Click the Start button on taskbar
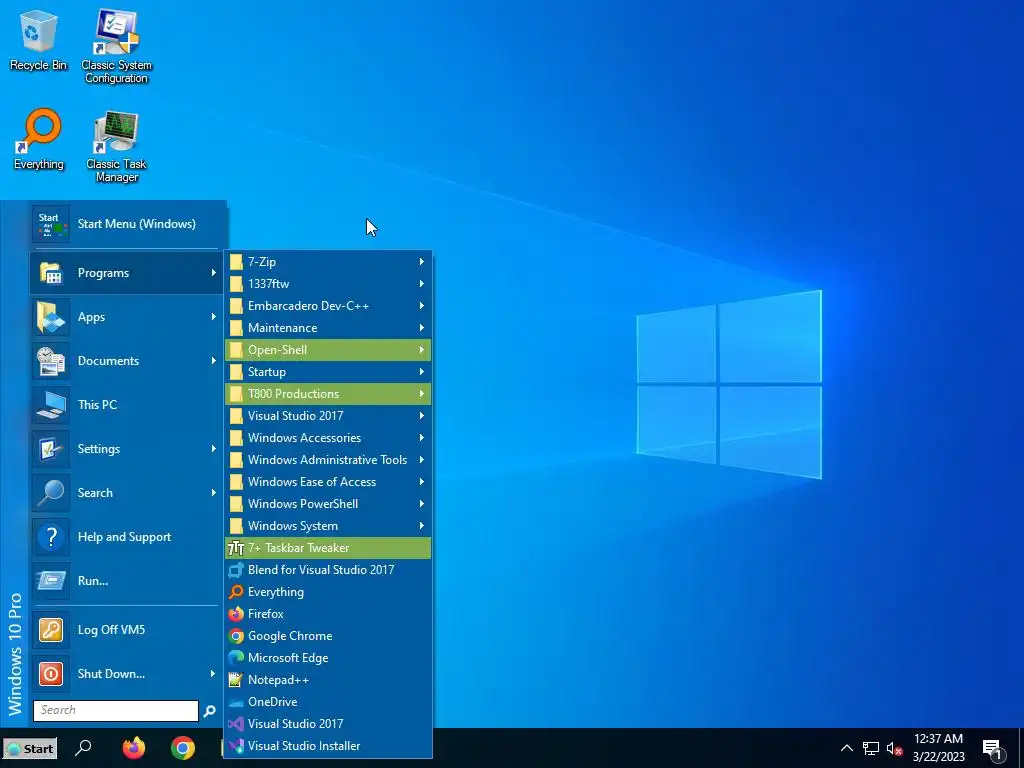This screenshot has width=1024, height=768. [x=29, y=748]
